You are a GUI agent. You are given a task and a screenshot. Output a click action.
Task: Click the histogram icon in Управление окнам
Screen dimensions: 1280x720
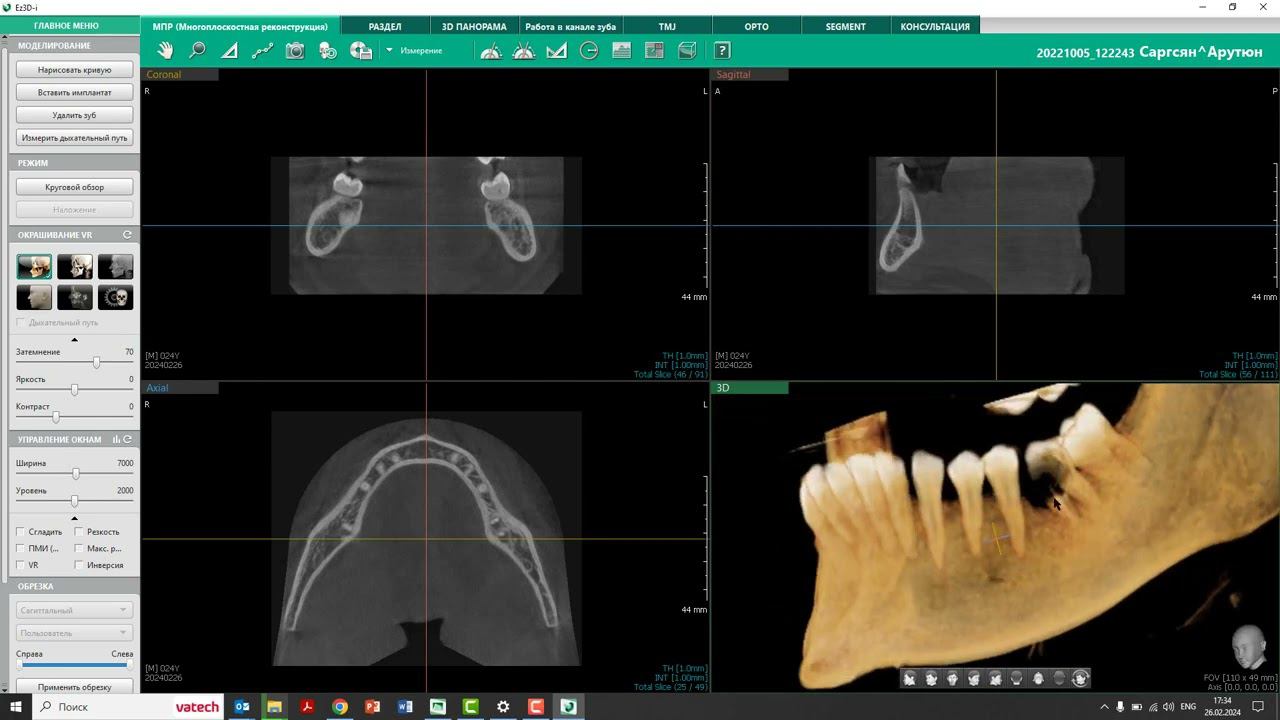[x=116, y=439]
